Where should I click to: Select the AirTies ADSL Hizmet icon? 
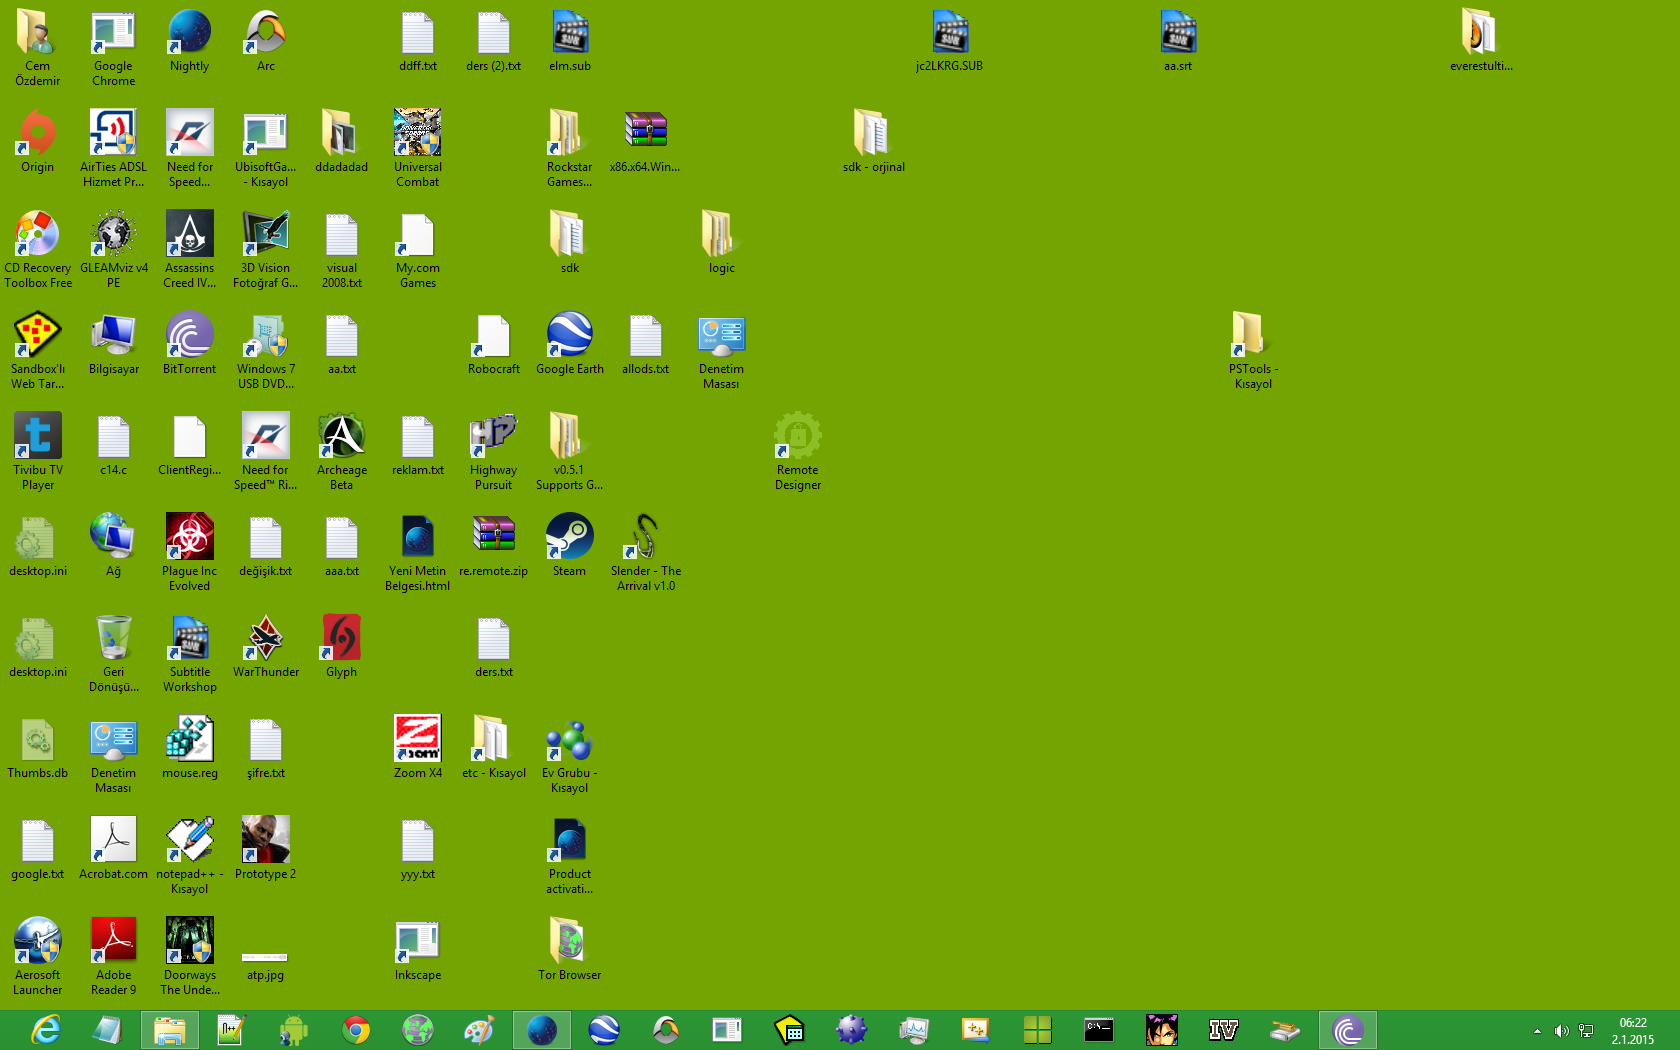[113, 148]
